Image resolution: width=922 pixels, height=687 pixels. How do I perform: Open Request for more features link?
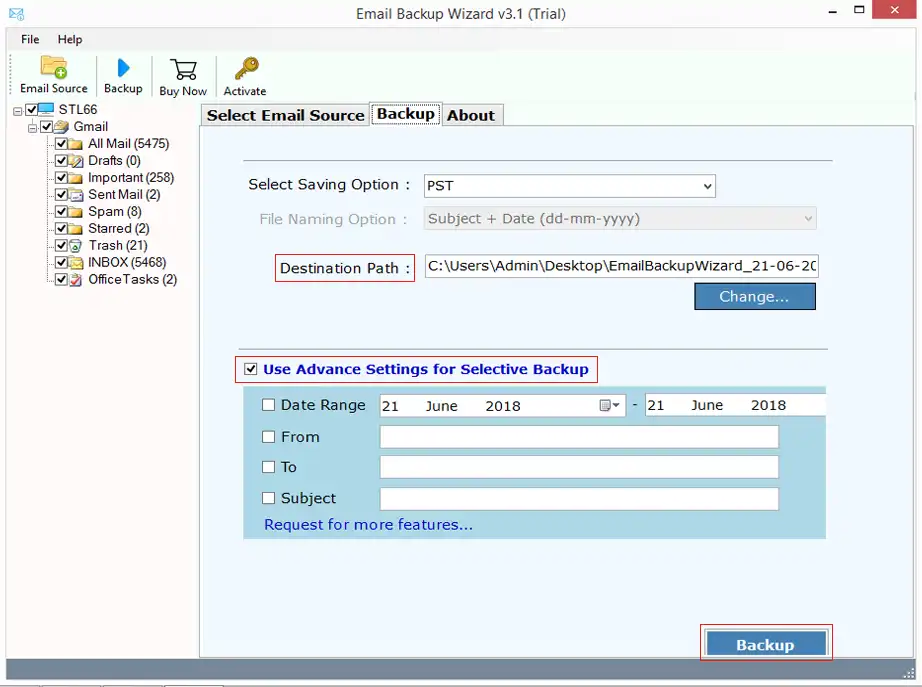(368, 525)
